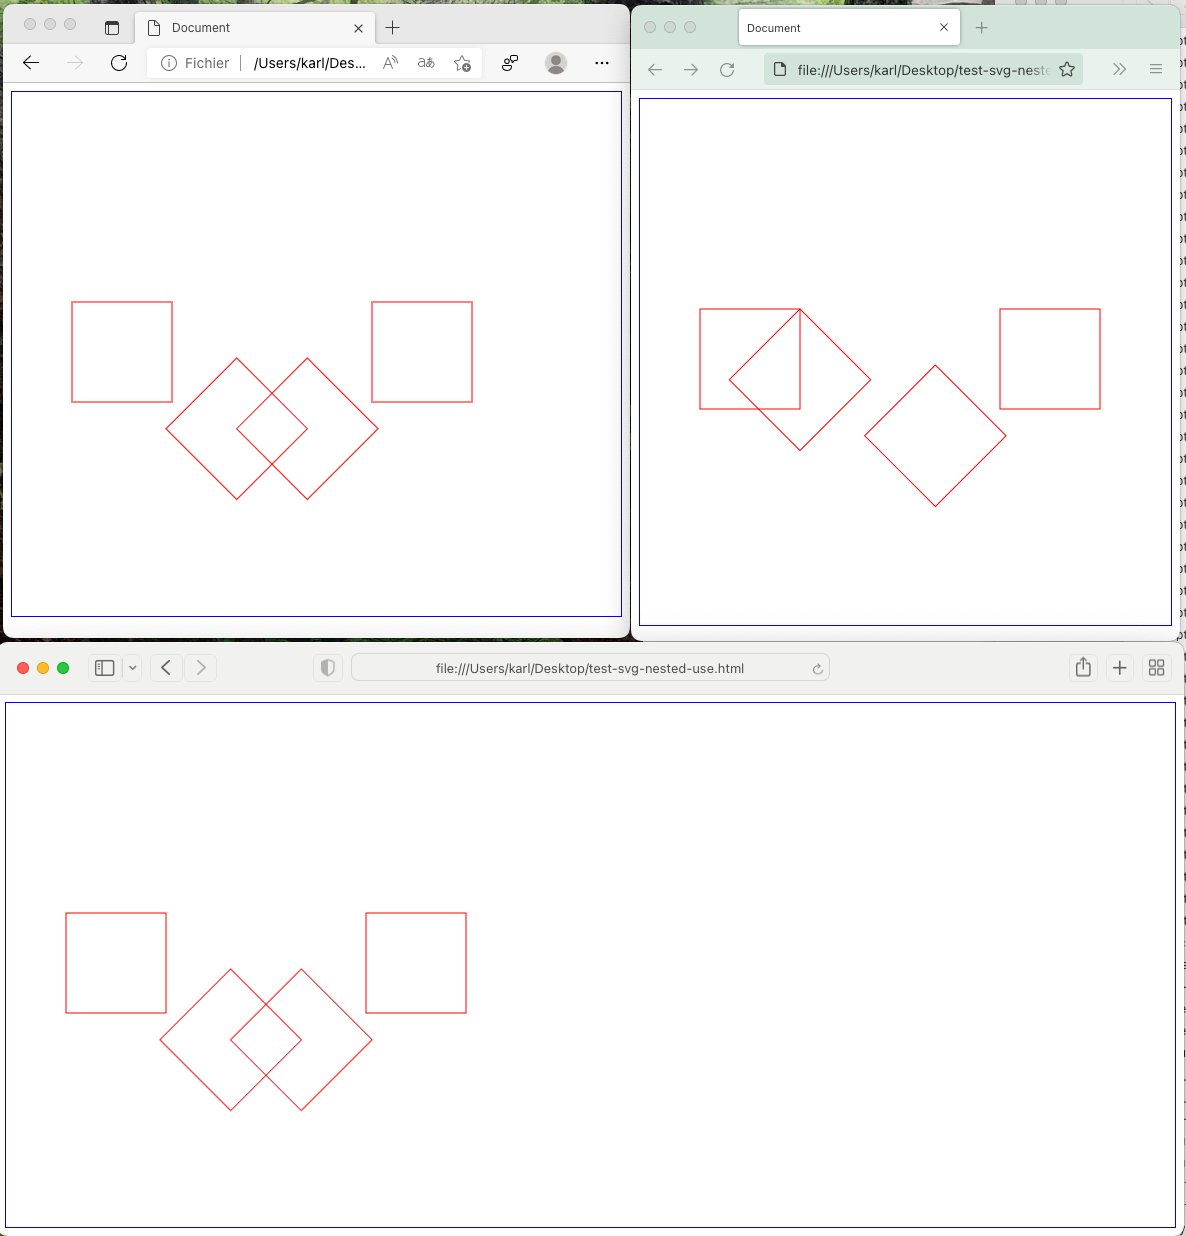Open Firefox's hamburger application menu
Image resolution: width=1186 pixels, height=1236 pixels.
[x=1155, y=69]
